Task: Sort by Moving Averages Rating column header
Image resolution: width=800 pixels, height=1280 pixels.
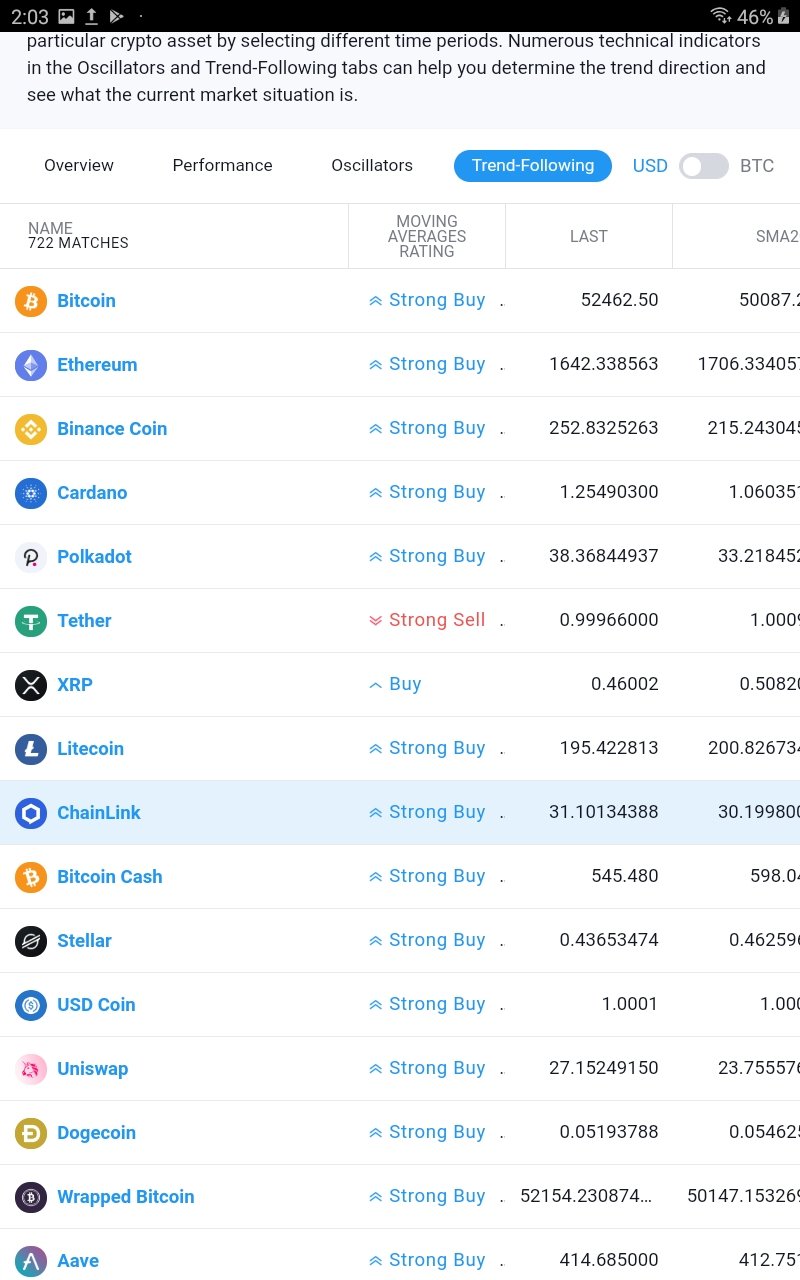Action: tap(427, 236)
